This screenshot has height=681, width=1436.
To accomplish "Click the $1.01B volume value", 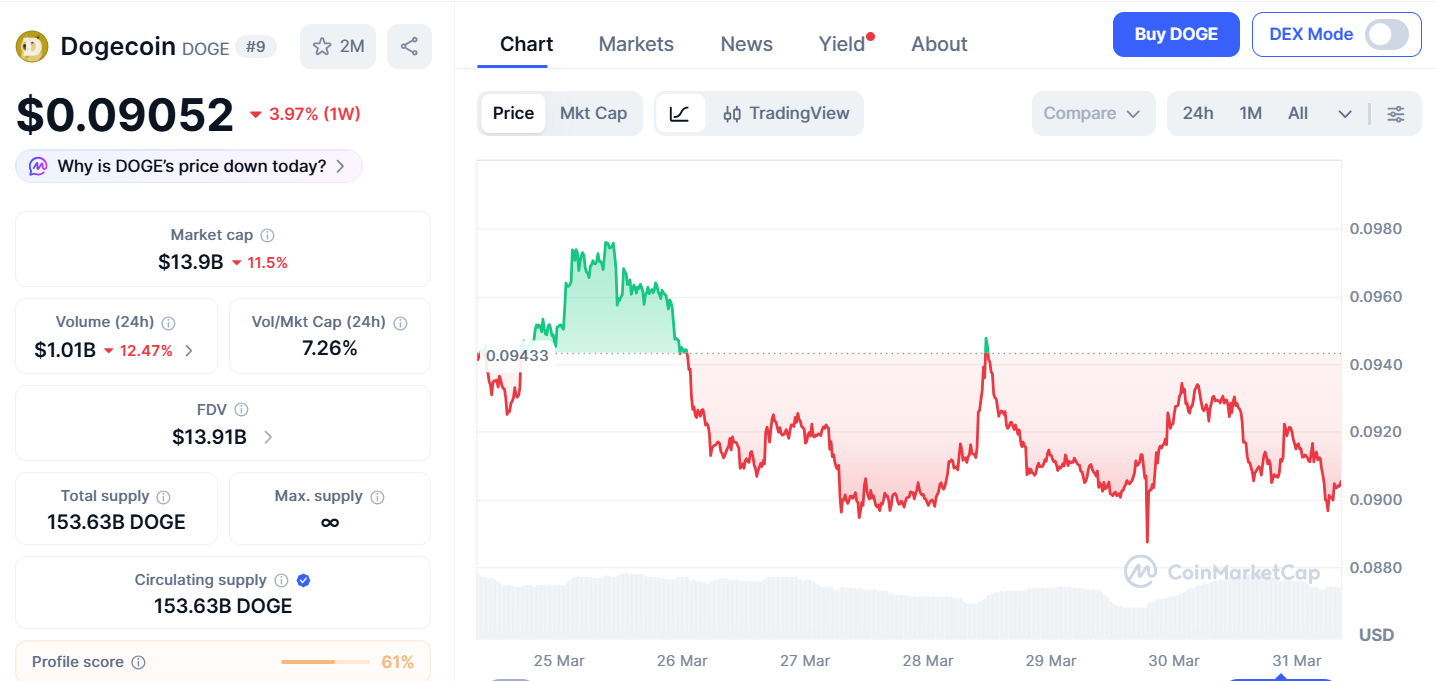I will [x=65, y=350].
